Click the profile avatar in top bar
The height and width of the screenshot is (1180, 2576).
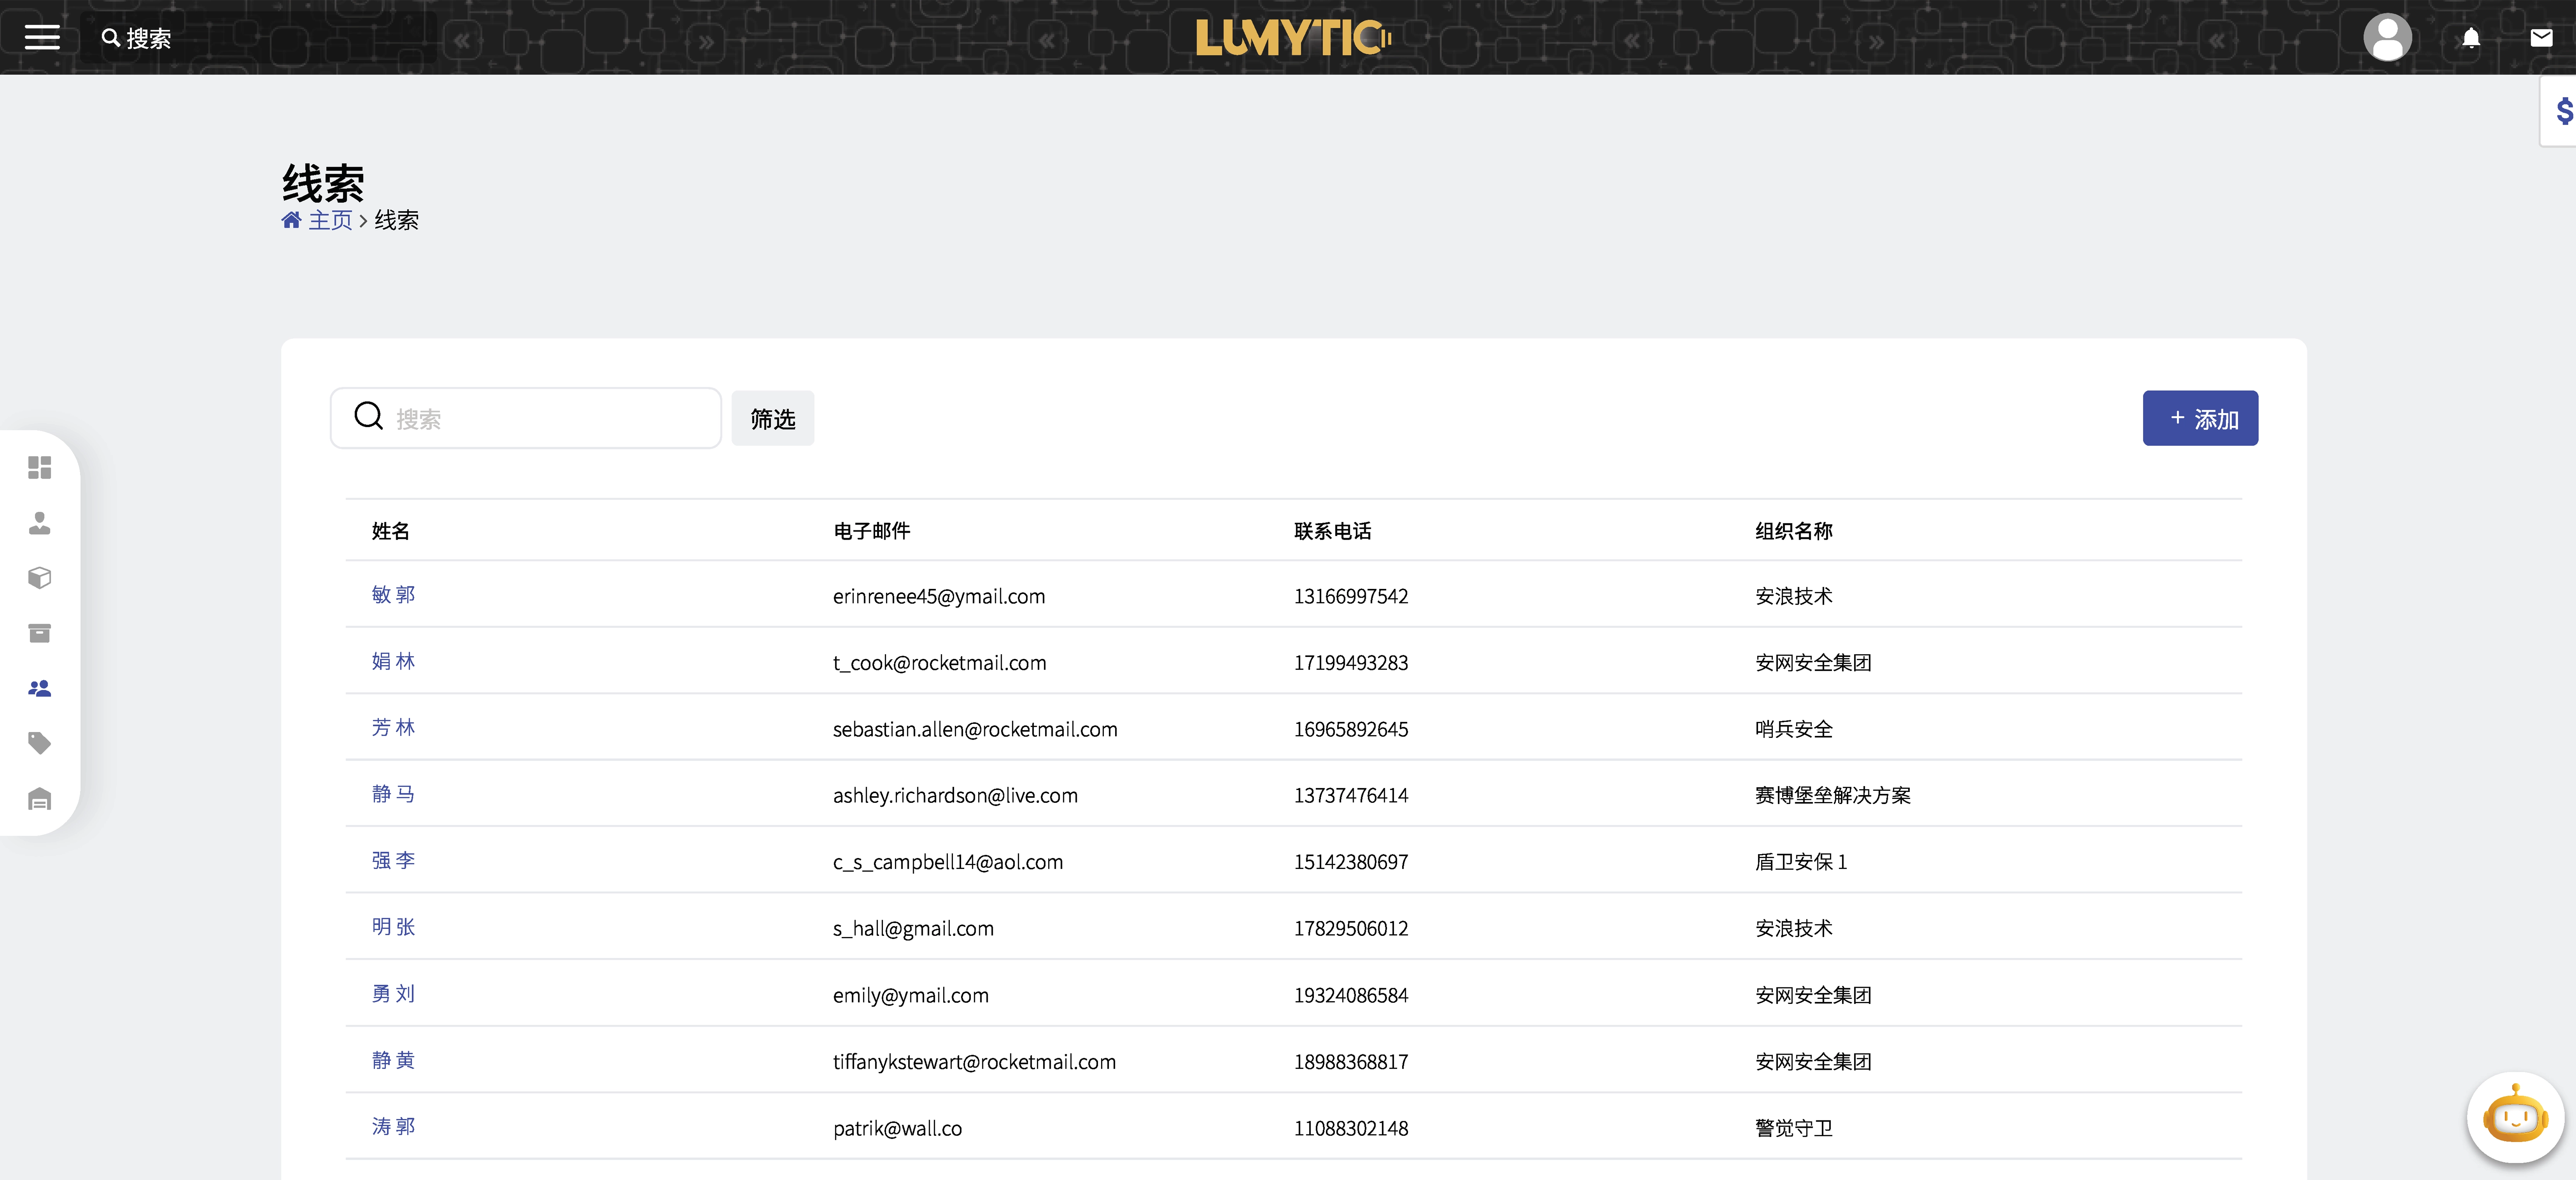coord(2388,38)
